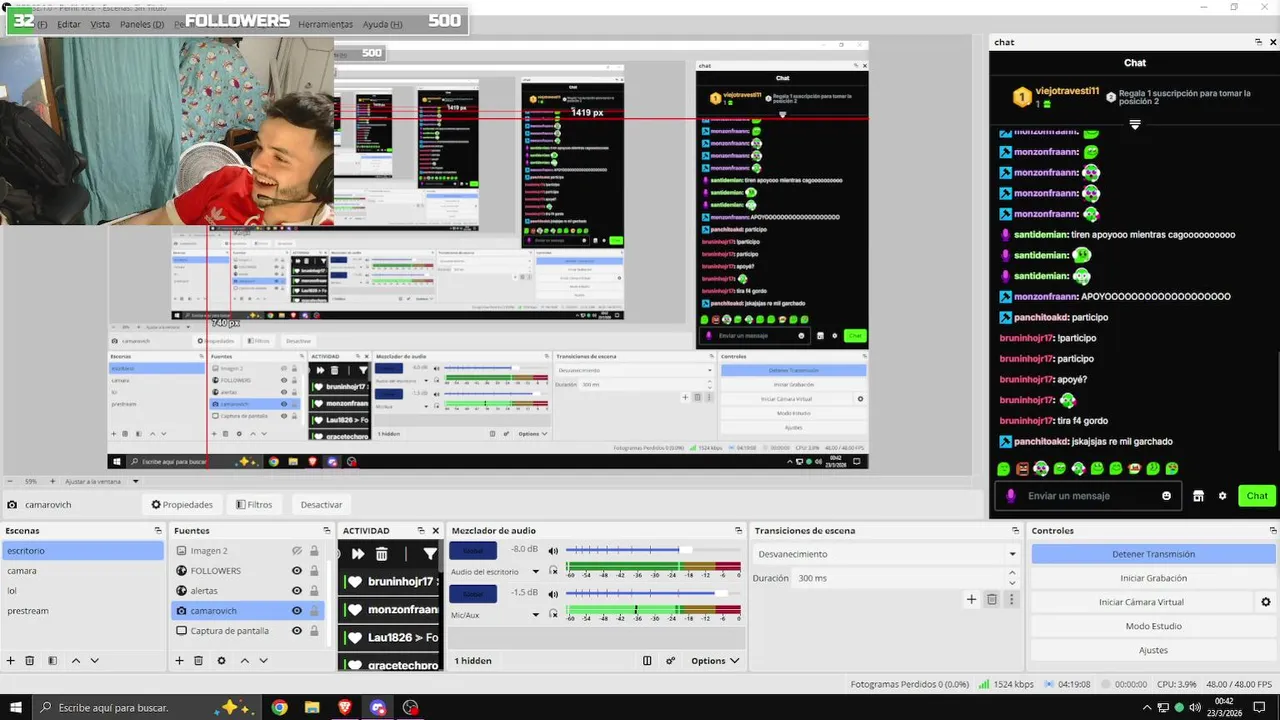Remove the scene transition with trash icon

coord(992,599)
